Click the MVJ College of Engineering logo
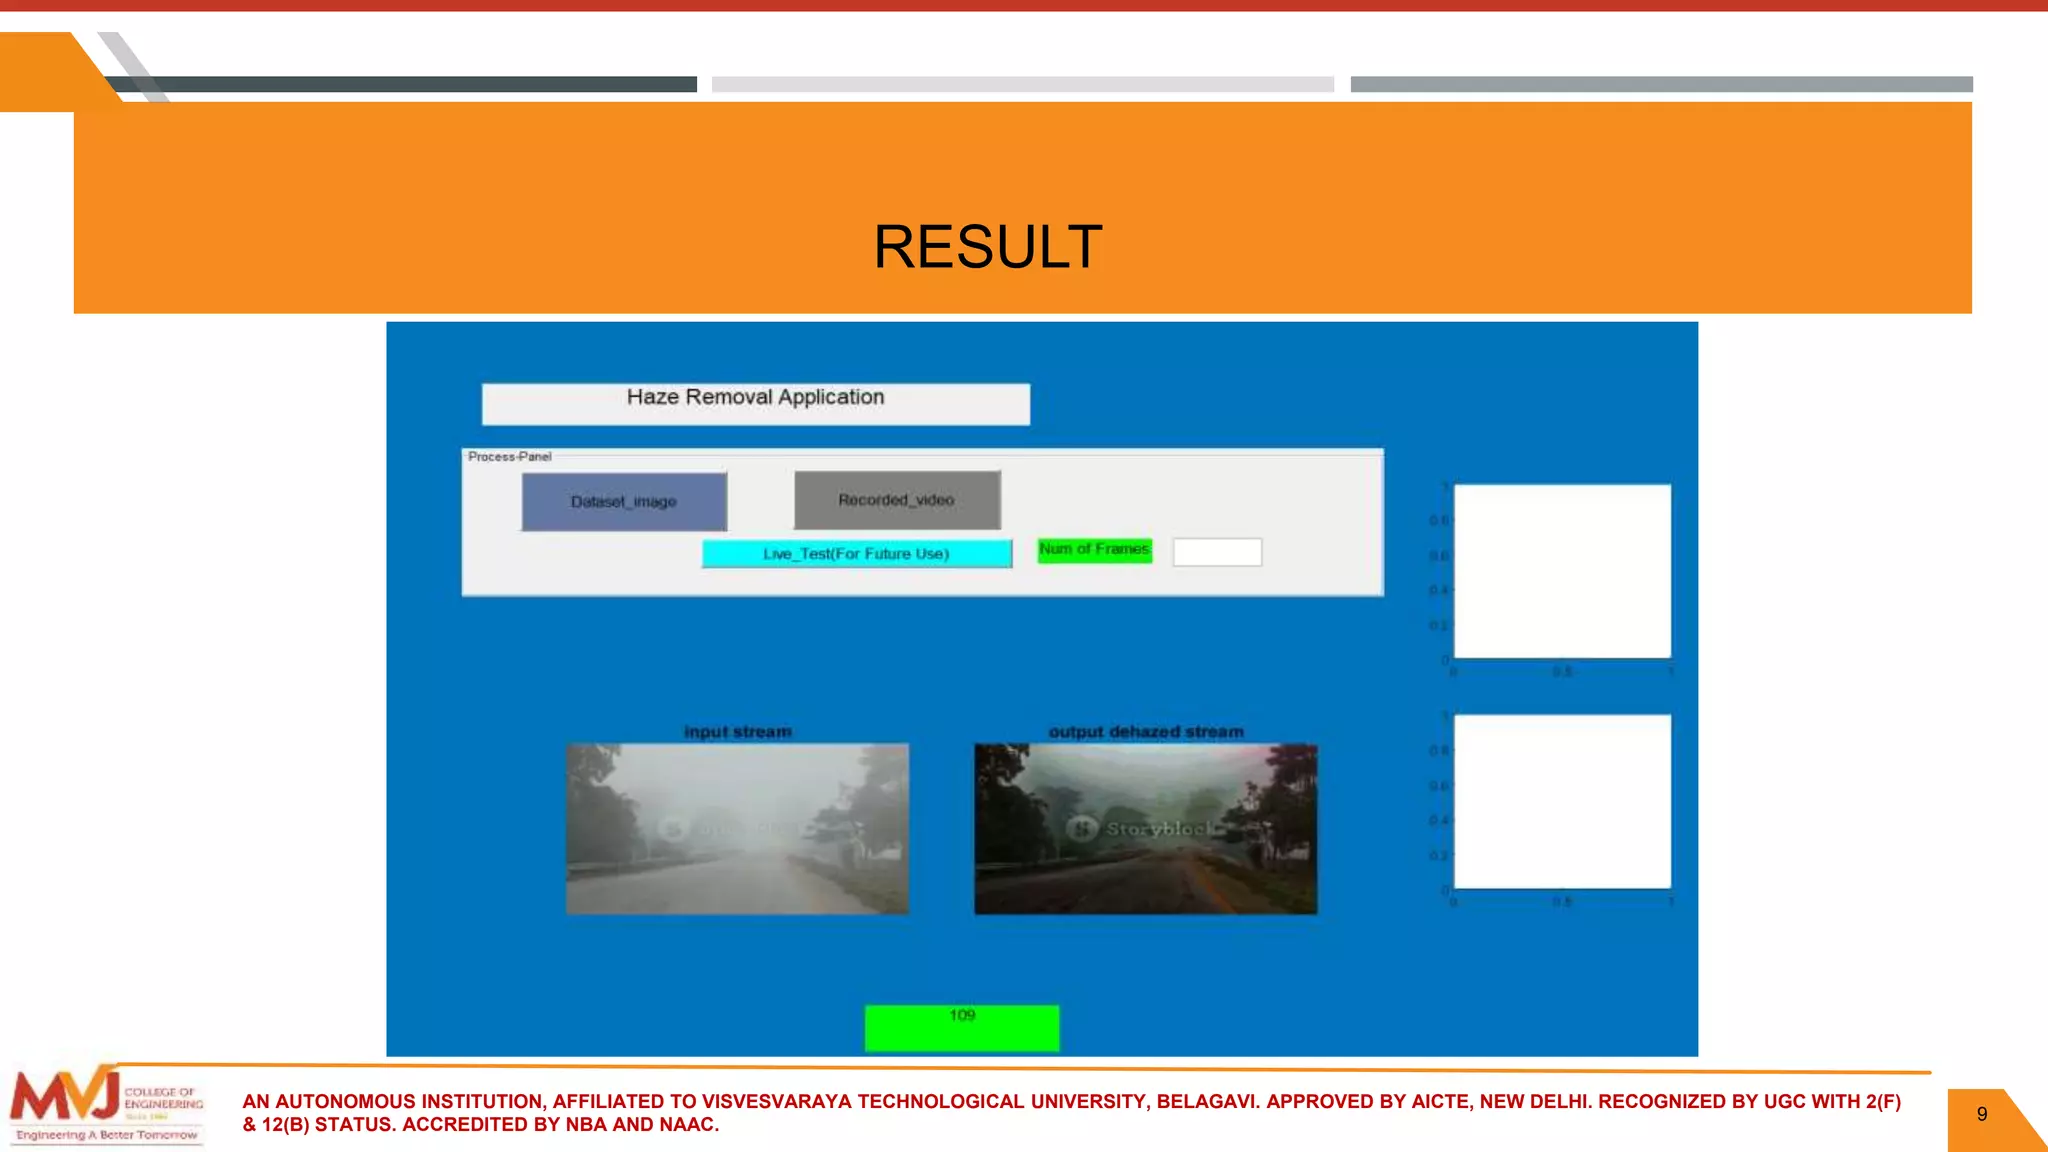The image size is (2048, 1152). point(106,1107)
